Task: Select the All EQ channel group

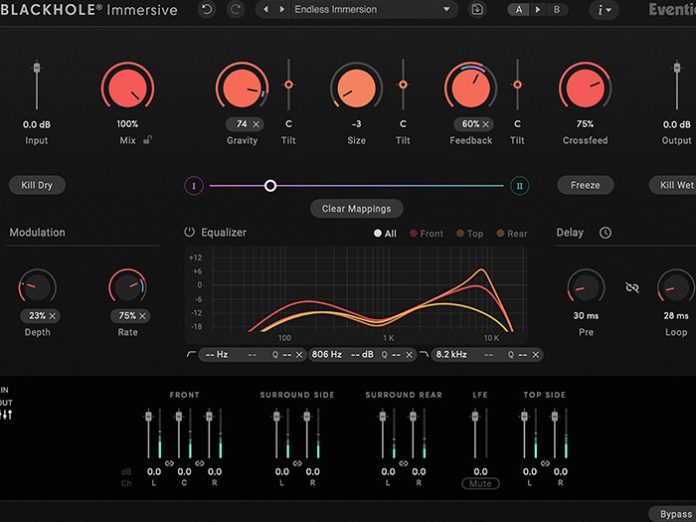Action: pos(385,233)
